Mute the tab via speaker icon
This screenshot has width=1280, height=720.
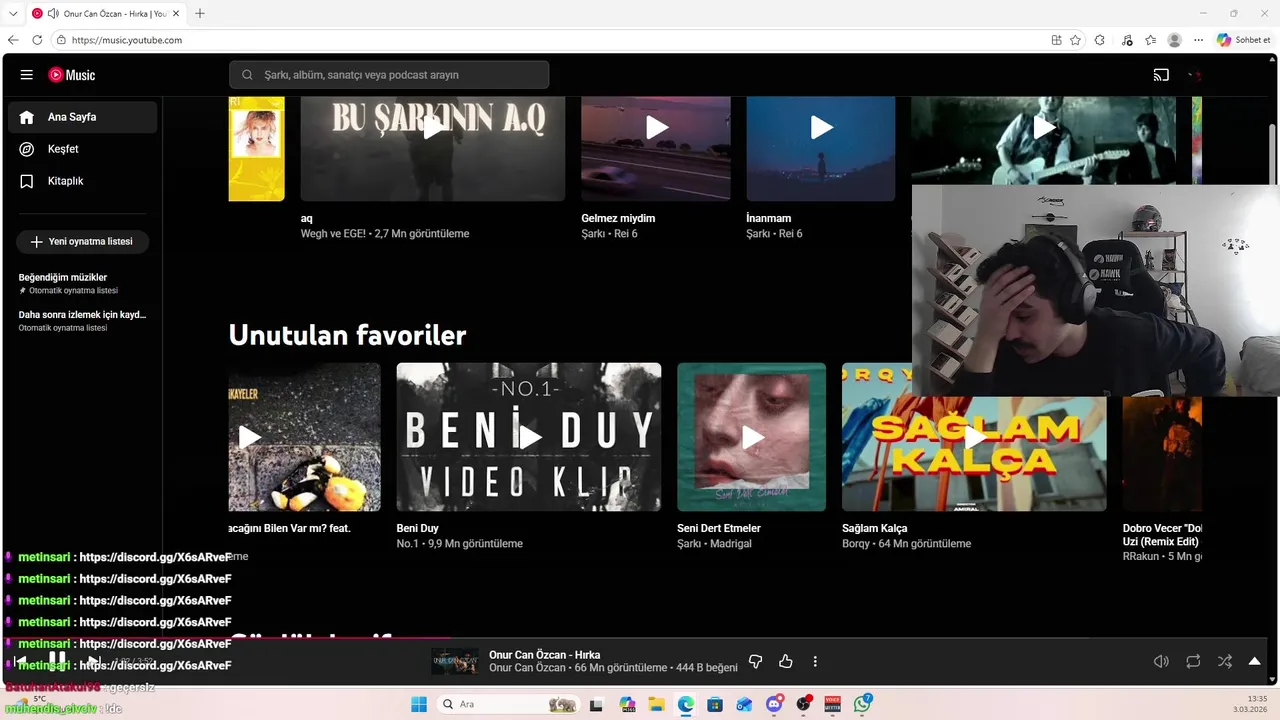52,13
